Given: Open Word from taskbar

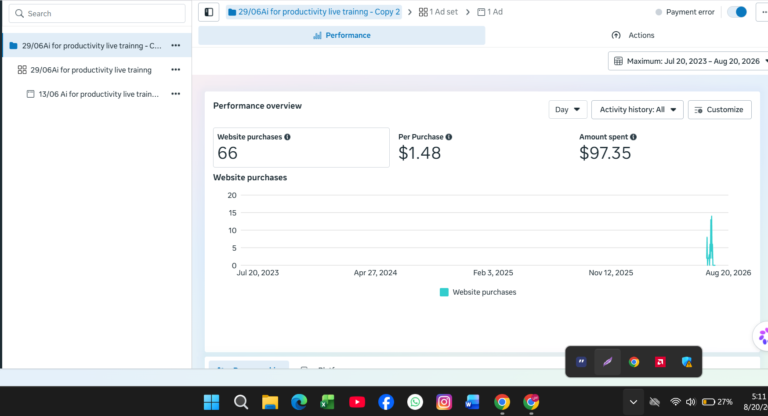Looking at the screenshot, I should (x=473, y=402).
